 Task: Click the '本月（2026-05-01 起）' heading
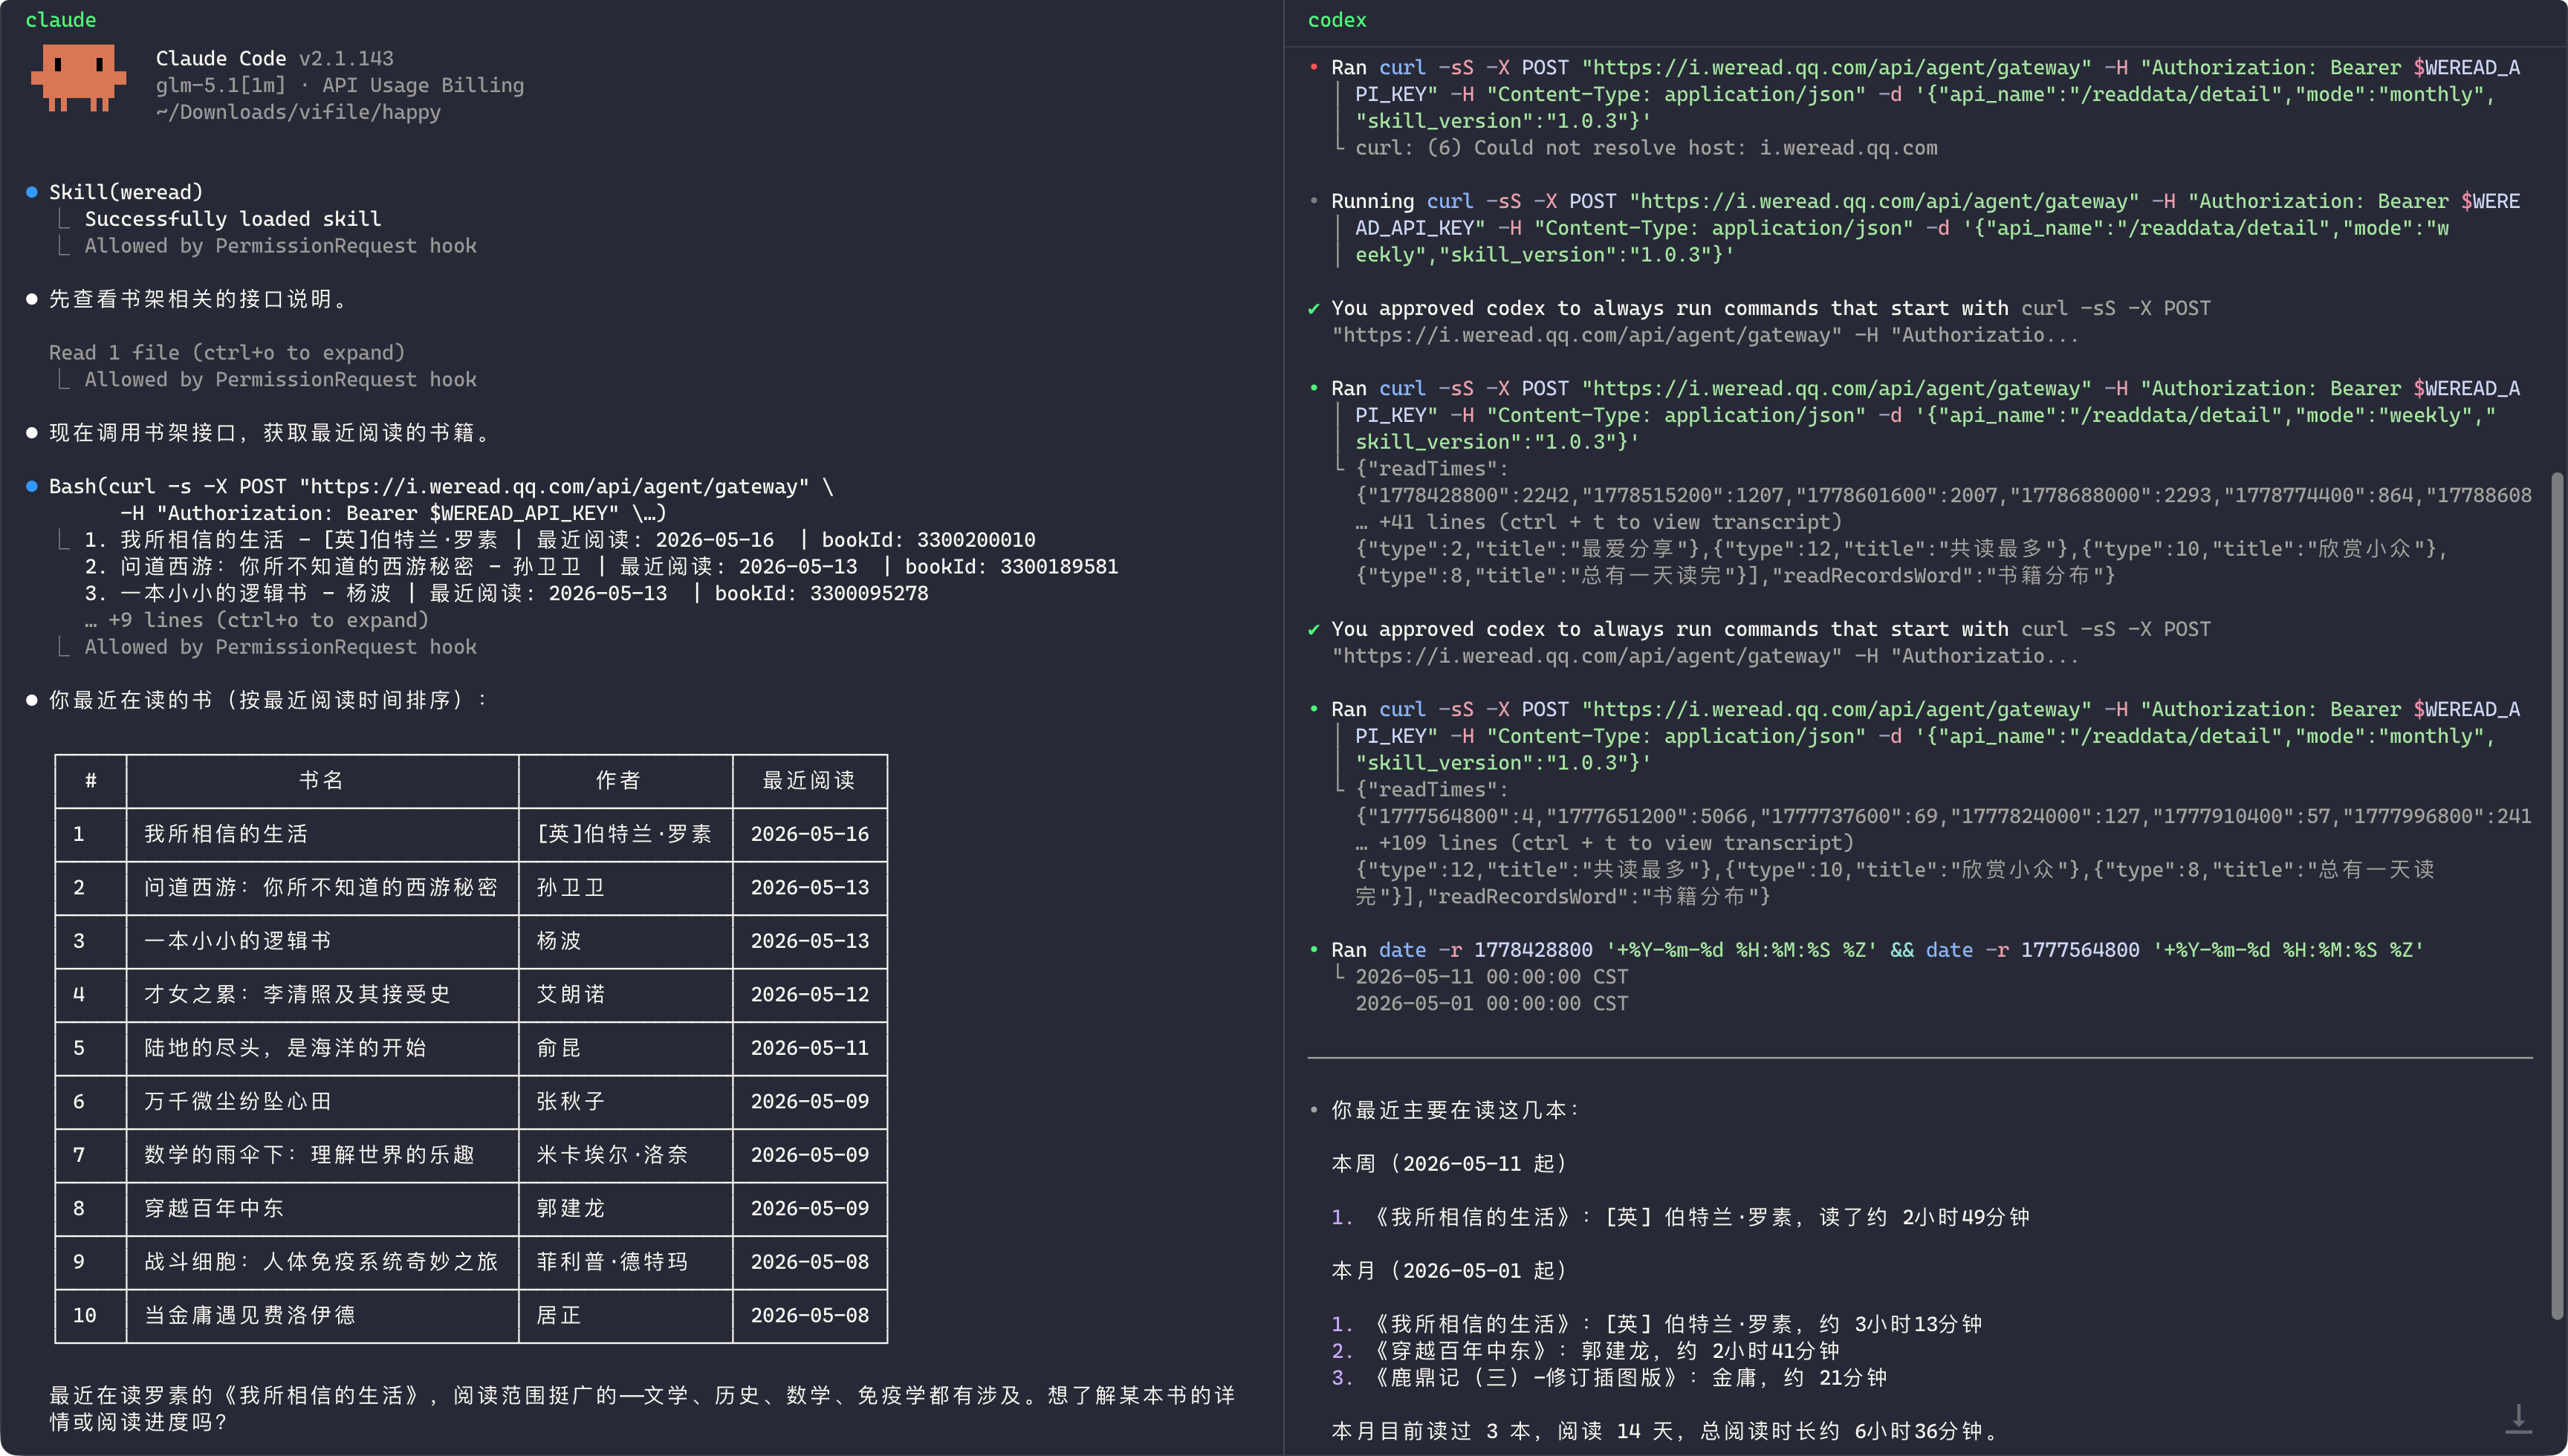tap(1450, 1271)
